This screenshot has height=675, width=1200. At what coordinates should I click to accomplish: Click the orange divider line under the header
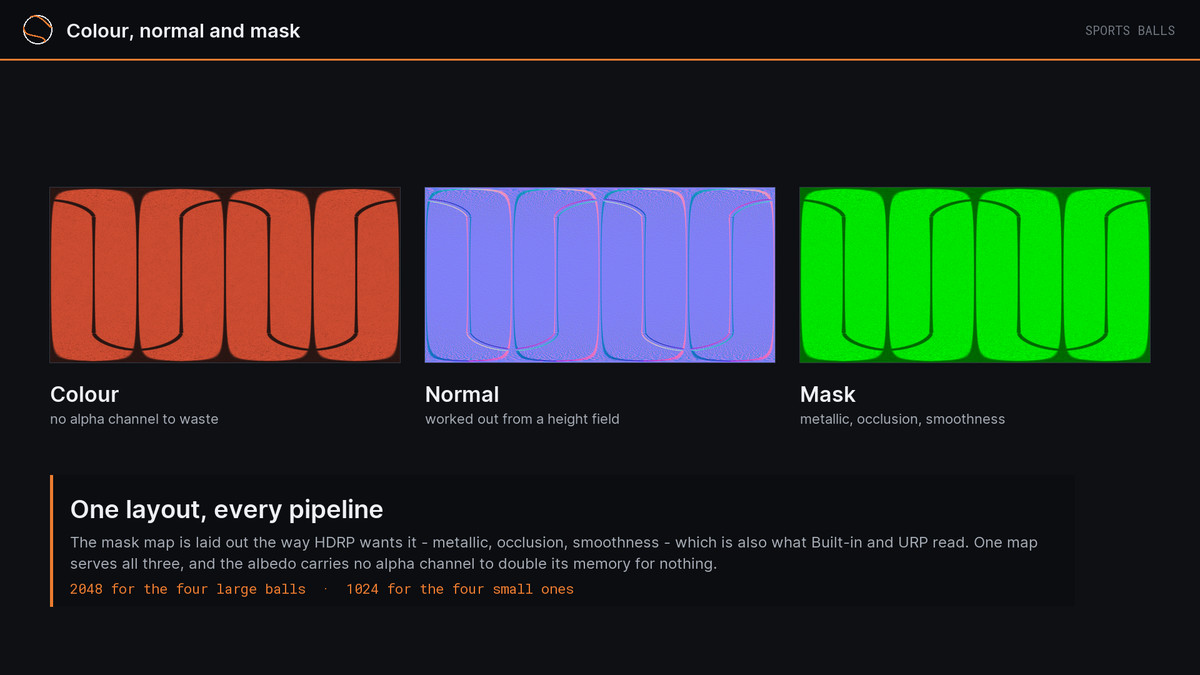[600, 60]
